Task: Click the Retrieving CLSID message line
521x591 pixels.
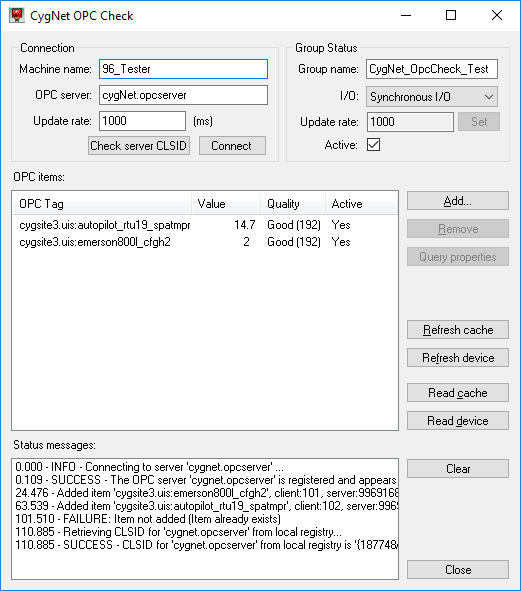Action: coord(178,532)
